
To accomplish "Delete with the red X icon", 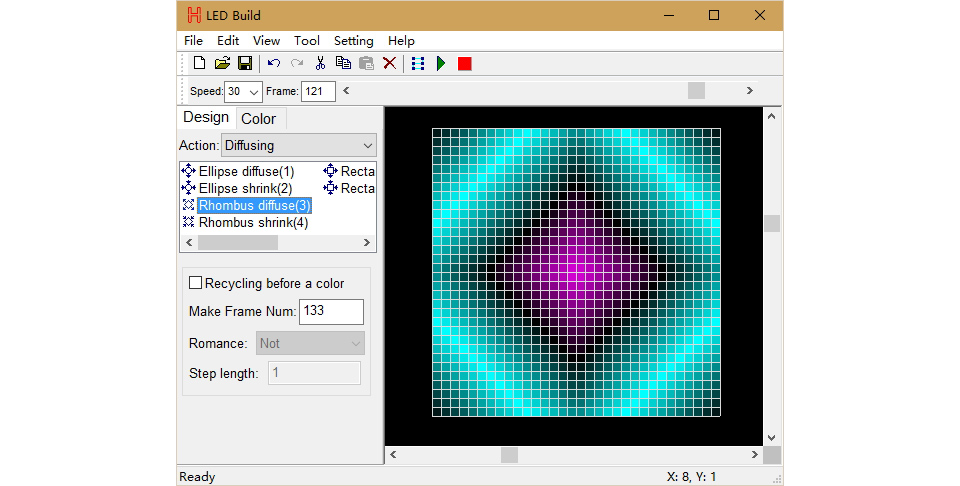I will point(389,63).
